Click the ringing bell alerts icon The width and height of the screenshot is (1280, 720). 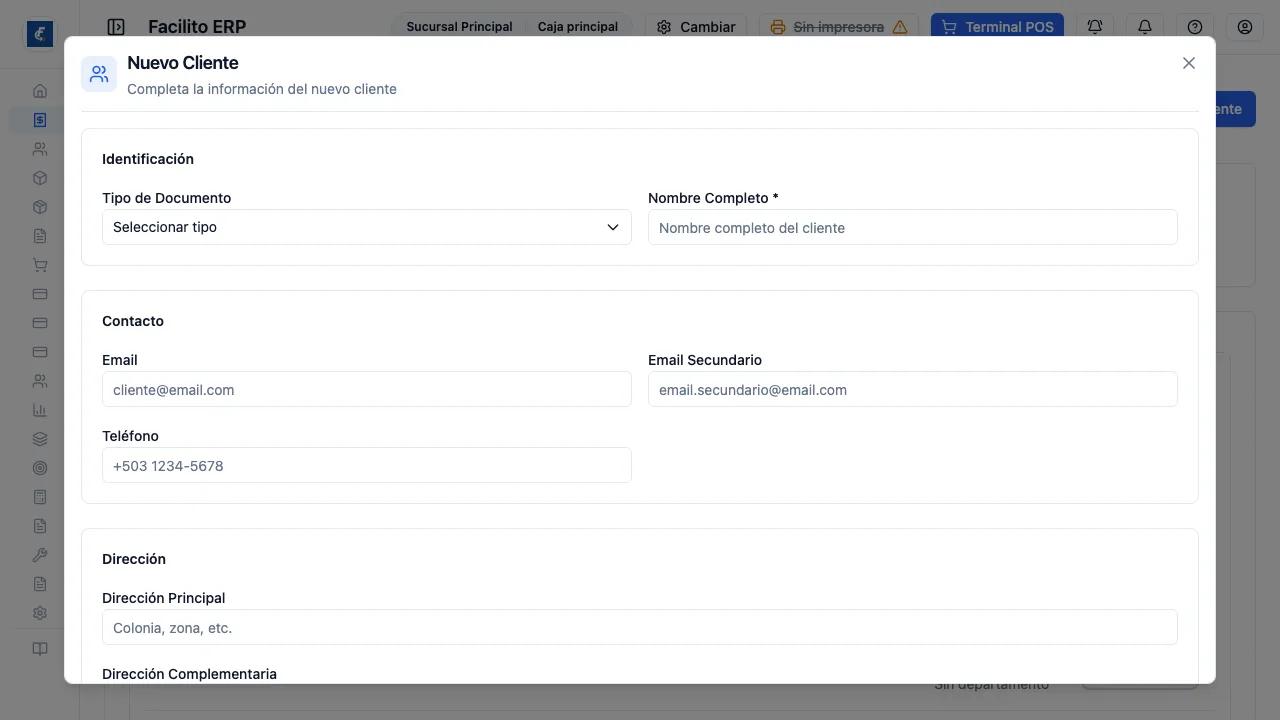click(1095, 27)
